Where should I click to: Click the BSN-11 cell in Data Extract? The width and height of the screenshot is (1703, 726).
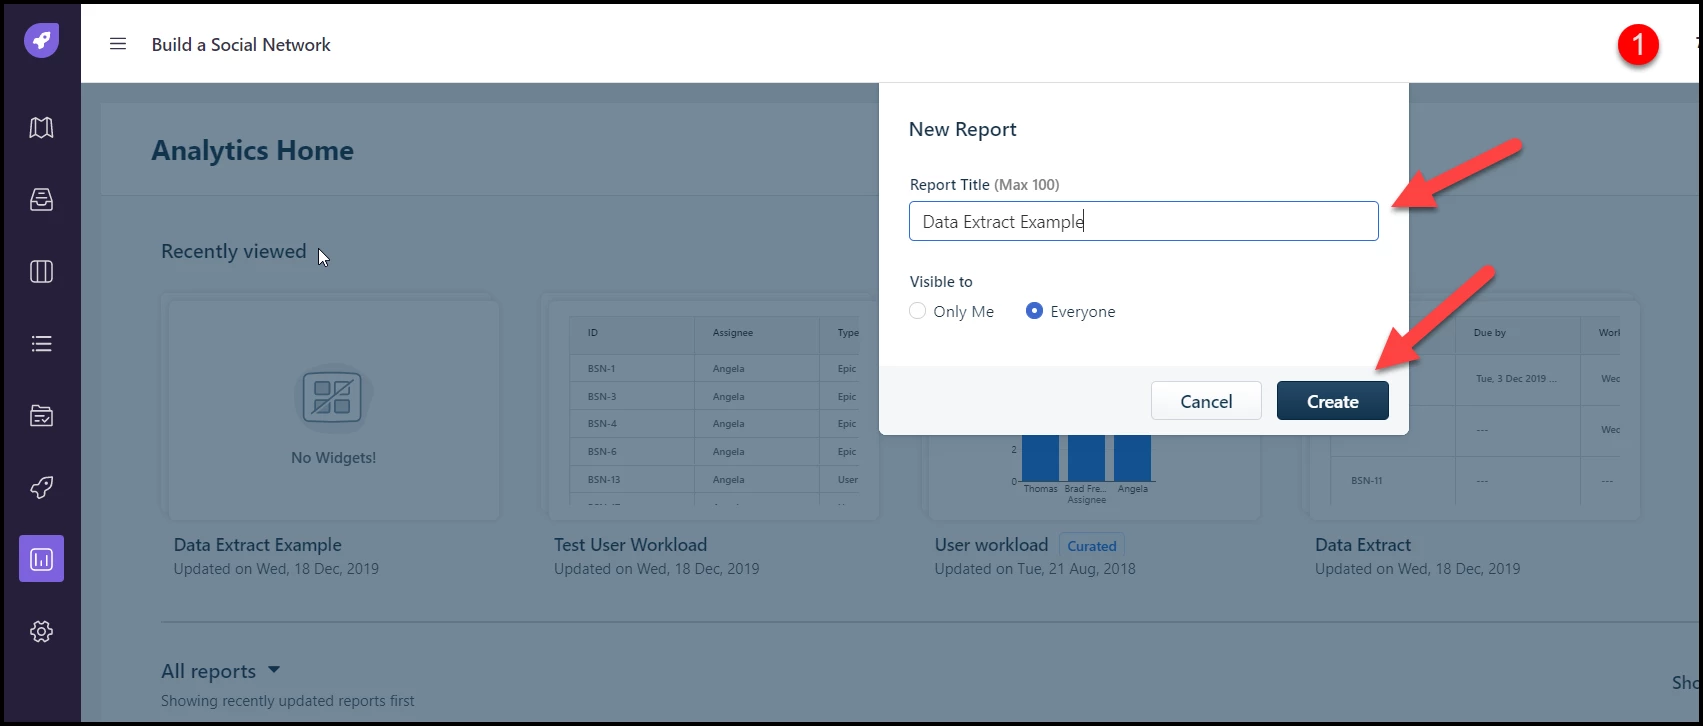tap(1366, 481)
